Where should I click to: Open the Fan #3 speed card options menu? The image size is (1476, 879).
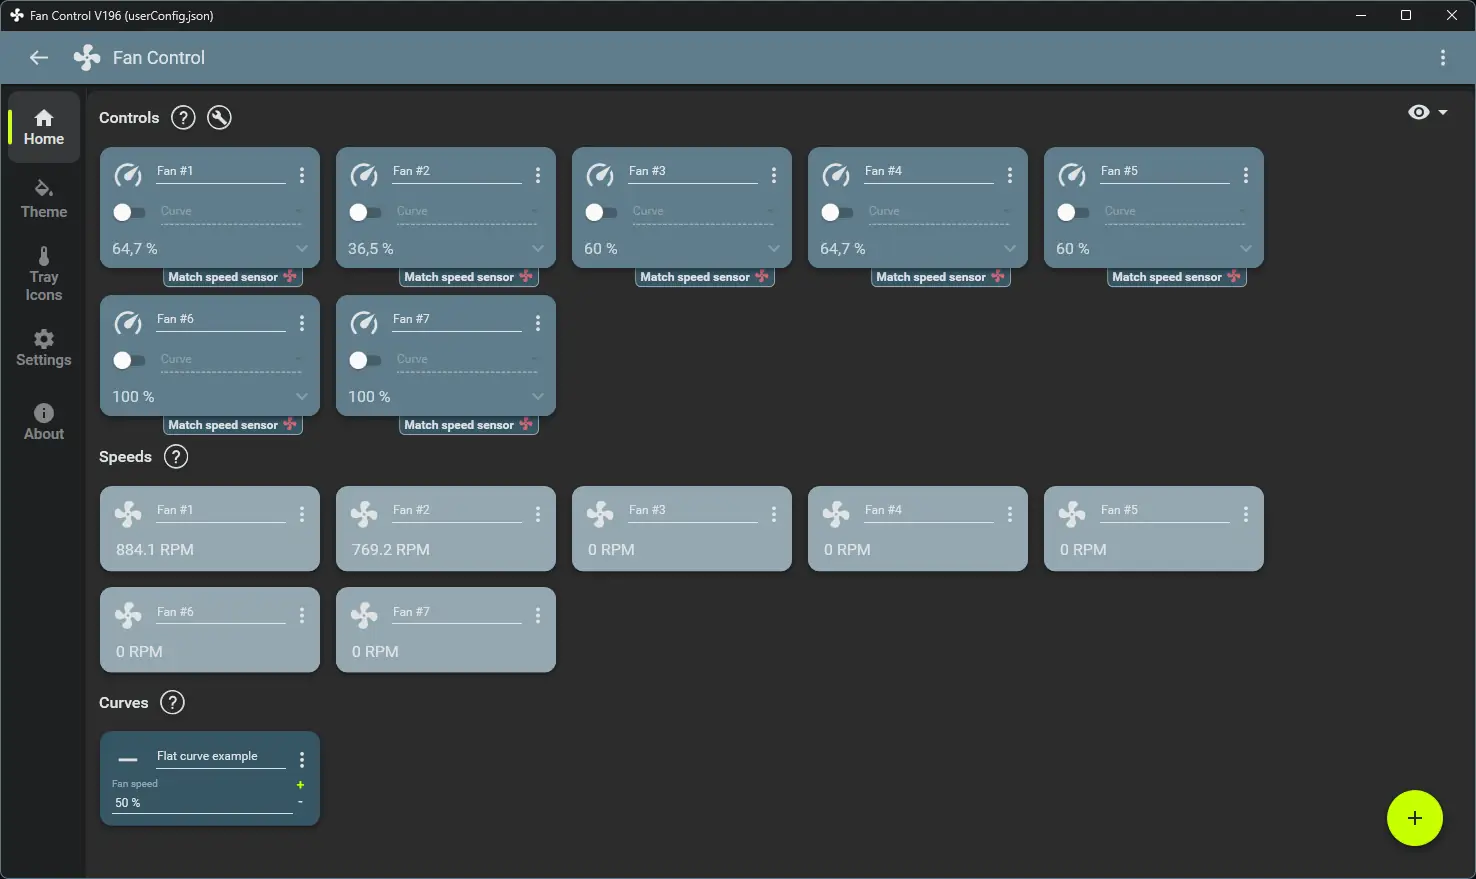tap(774, 514)
